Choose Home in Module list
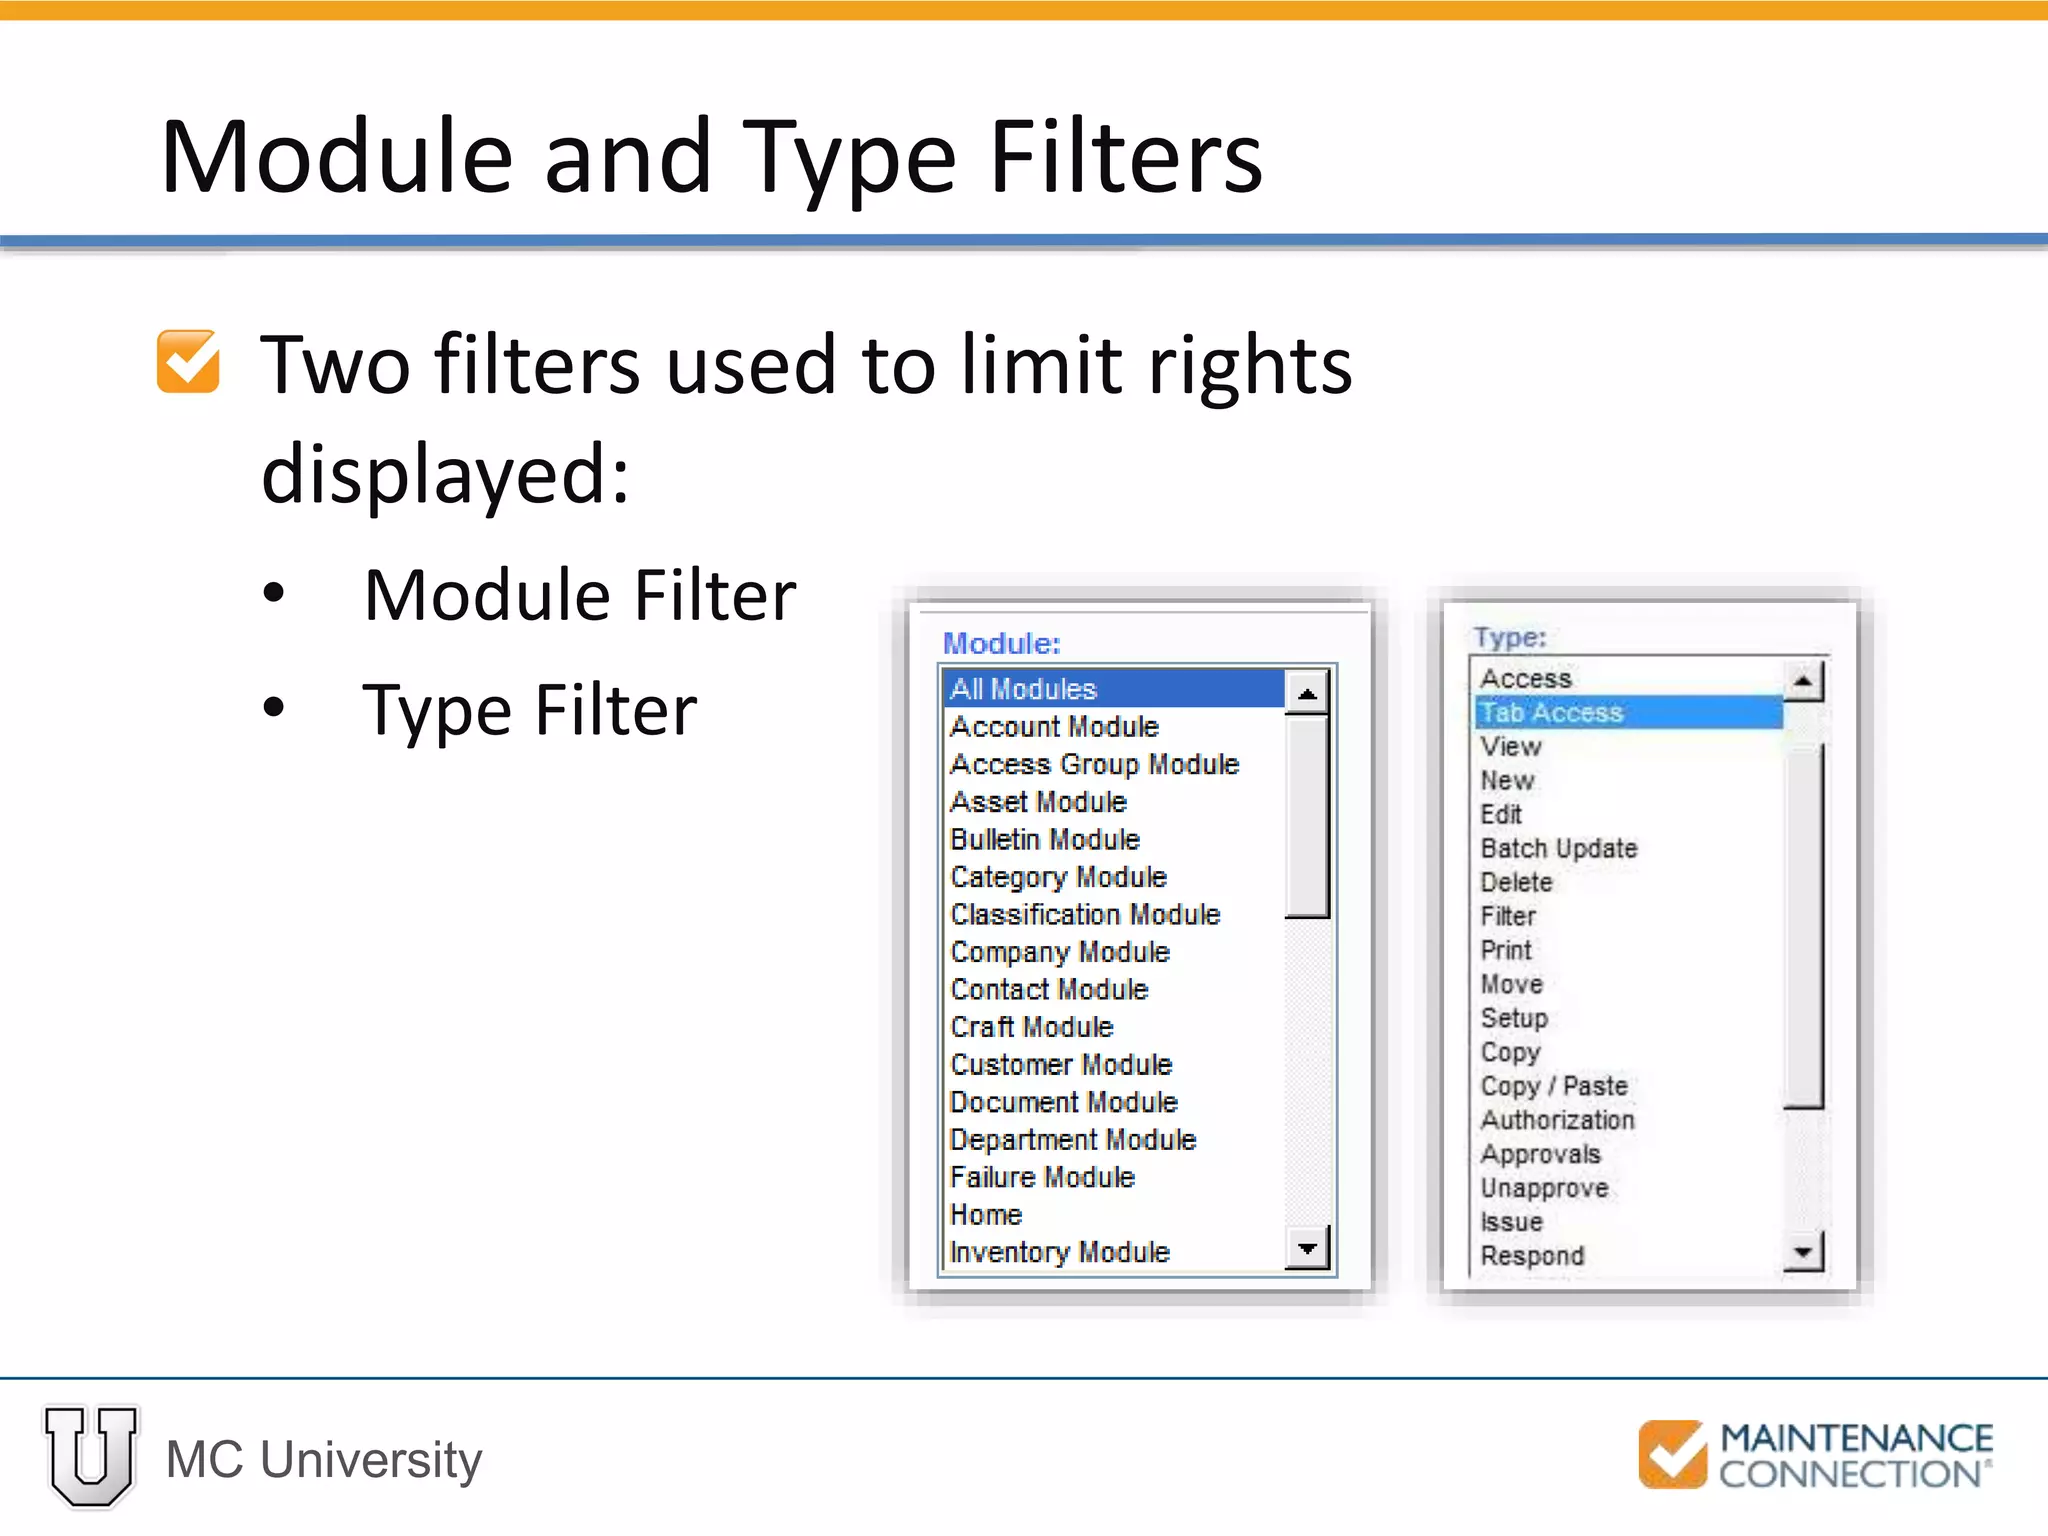 click(x=1113, y=1215)
